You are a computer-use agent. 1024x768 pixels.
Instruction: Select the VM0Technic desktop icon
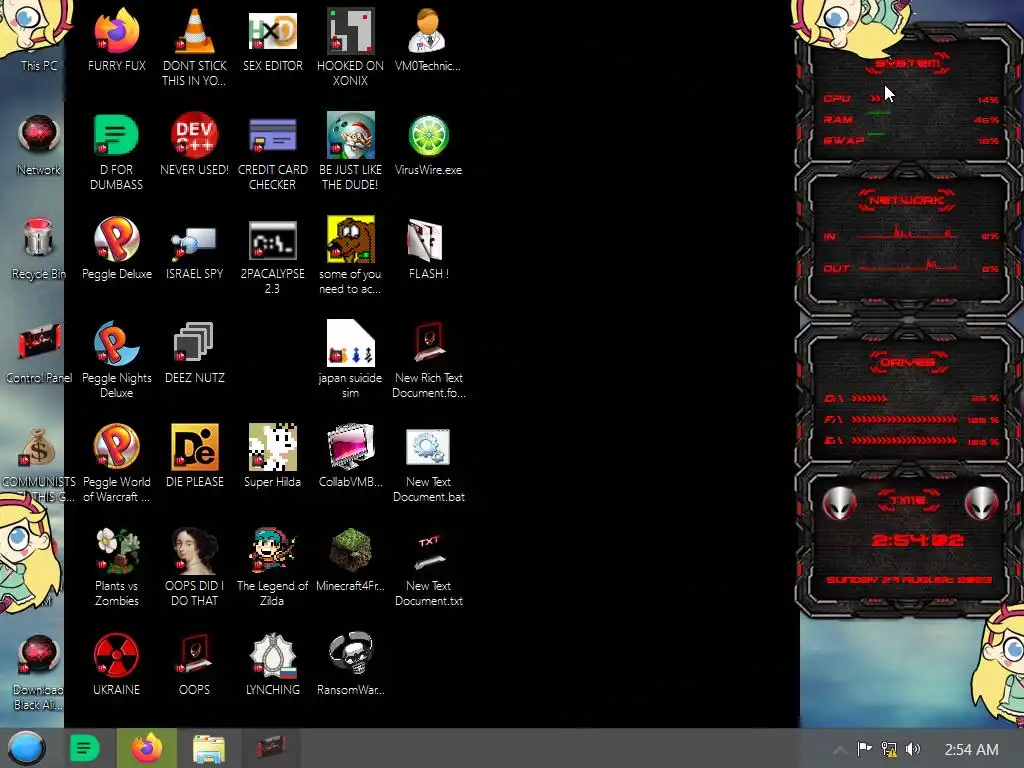pyautogui.click(x=428, y=39)
